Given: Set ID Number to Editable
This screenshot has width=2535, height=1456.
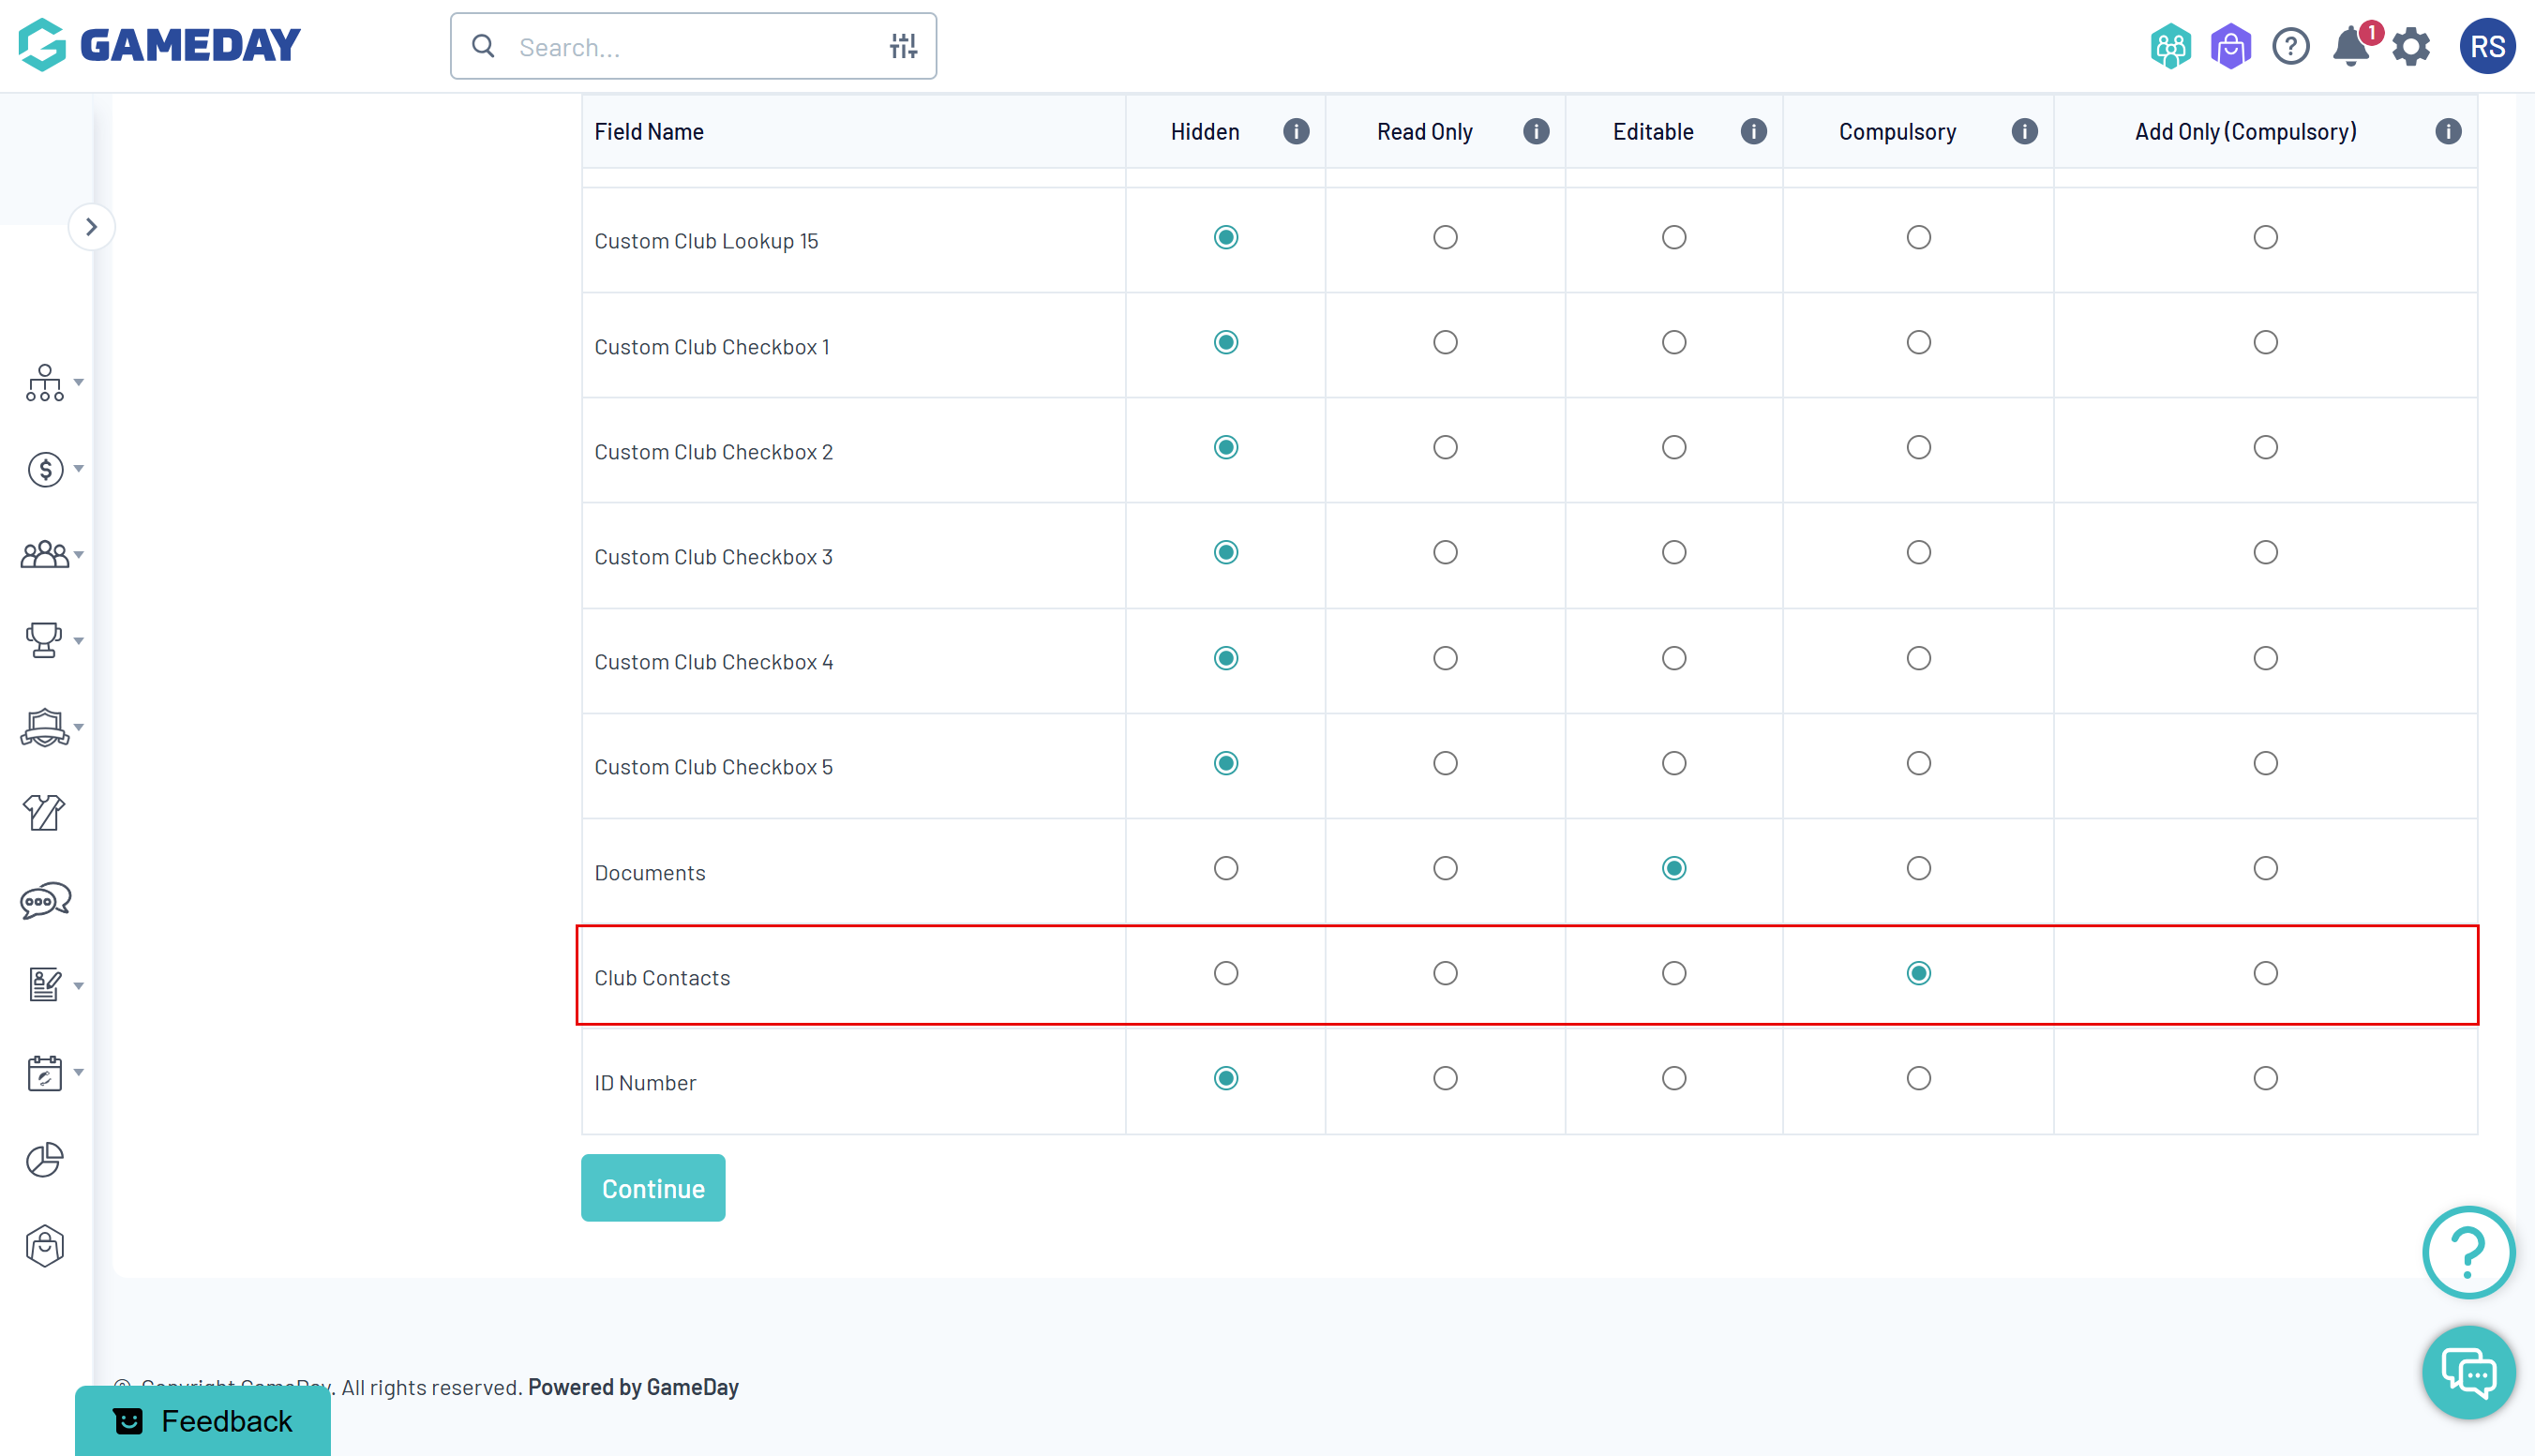Looking at the screenshot, I should pyautogui.click(x=1674, y=1078).
